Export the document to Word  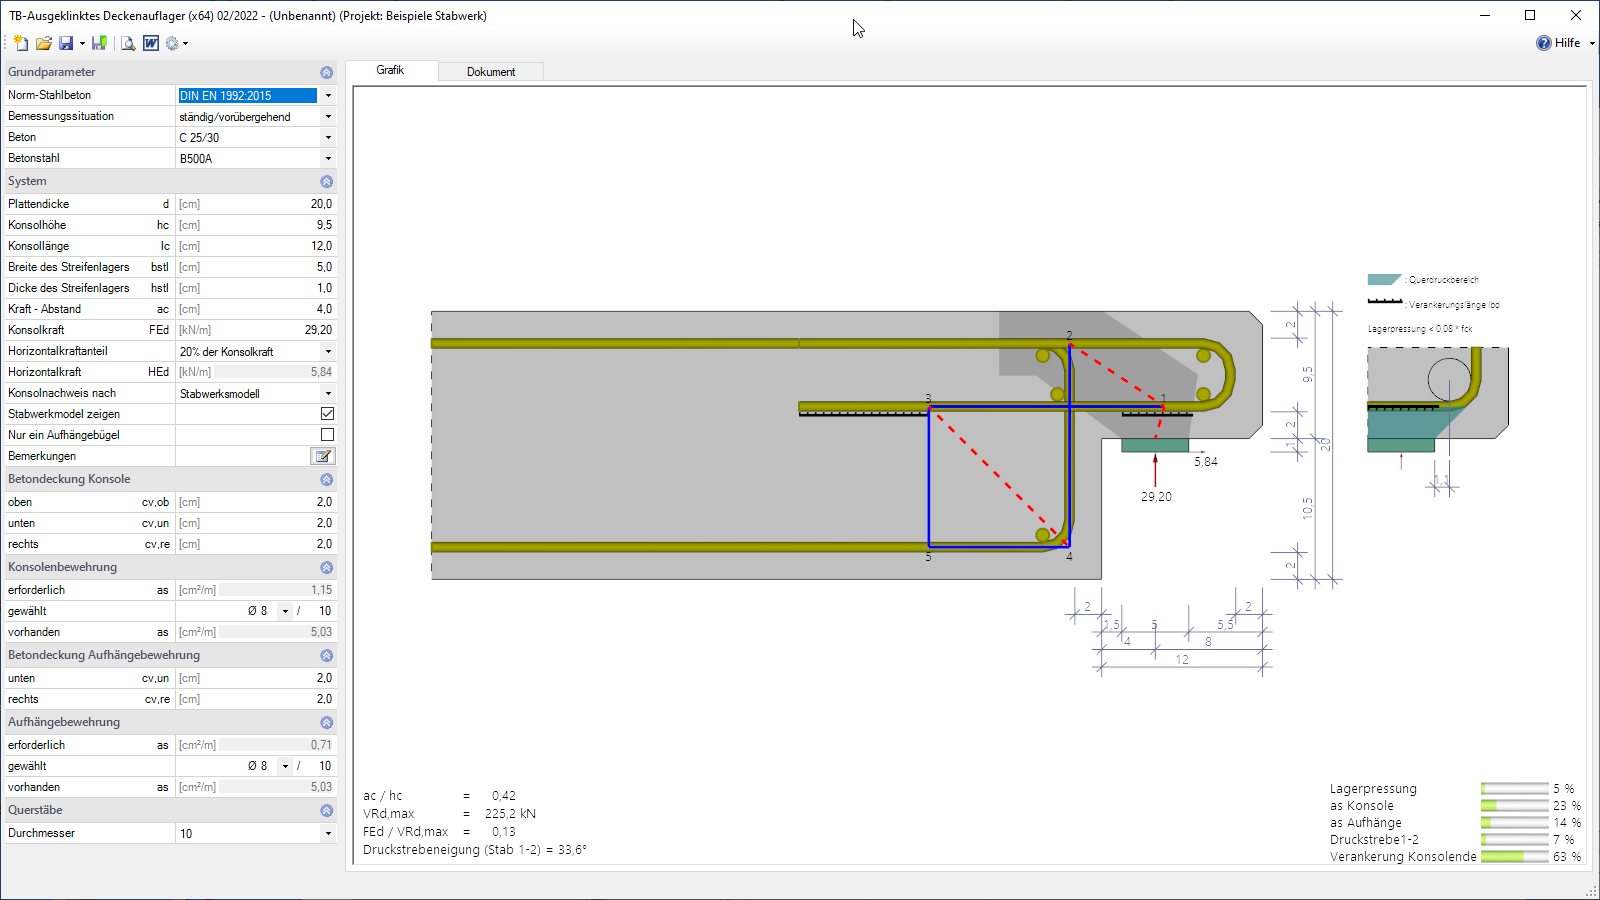tap(151, 43)
